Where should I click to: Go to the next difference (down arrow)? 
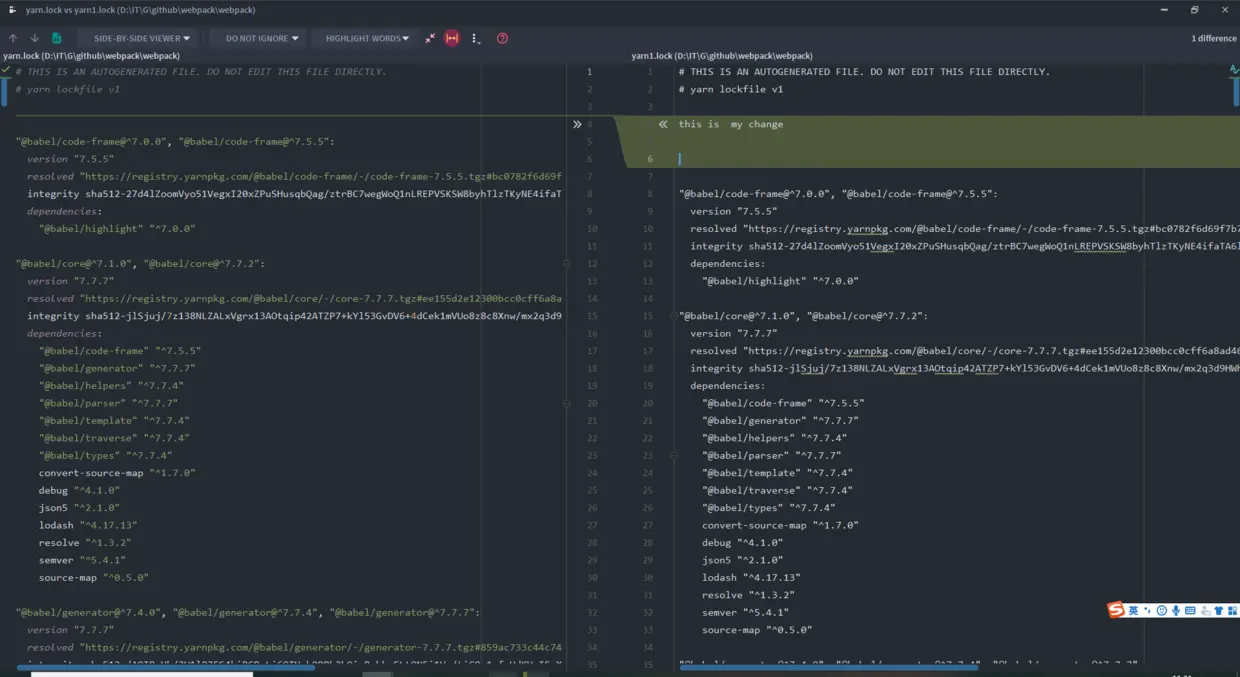coord(34,38)
